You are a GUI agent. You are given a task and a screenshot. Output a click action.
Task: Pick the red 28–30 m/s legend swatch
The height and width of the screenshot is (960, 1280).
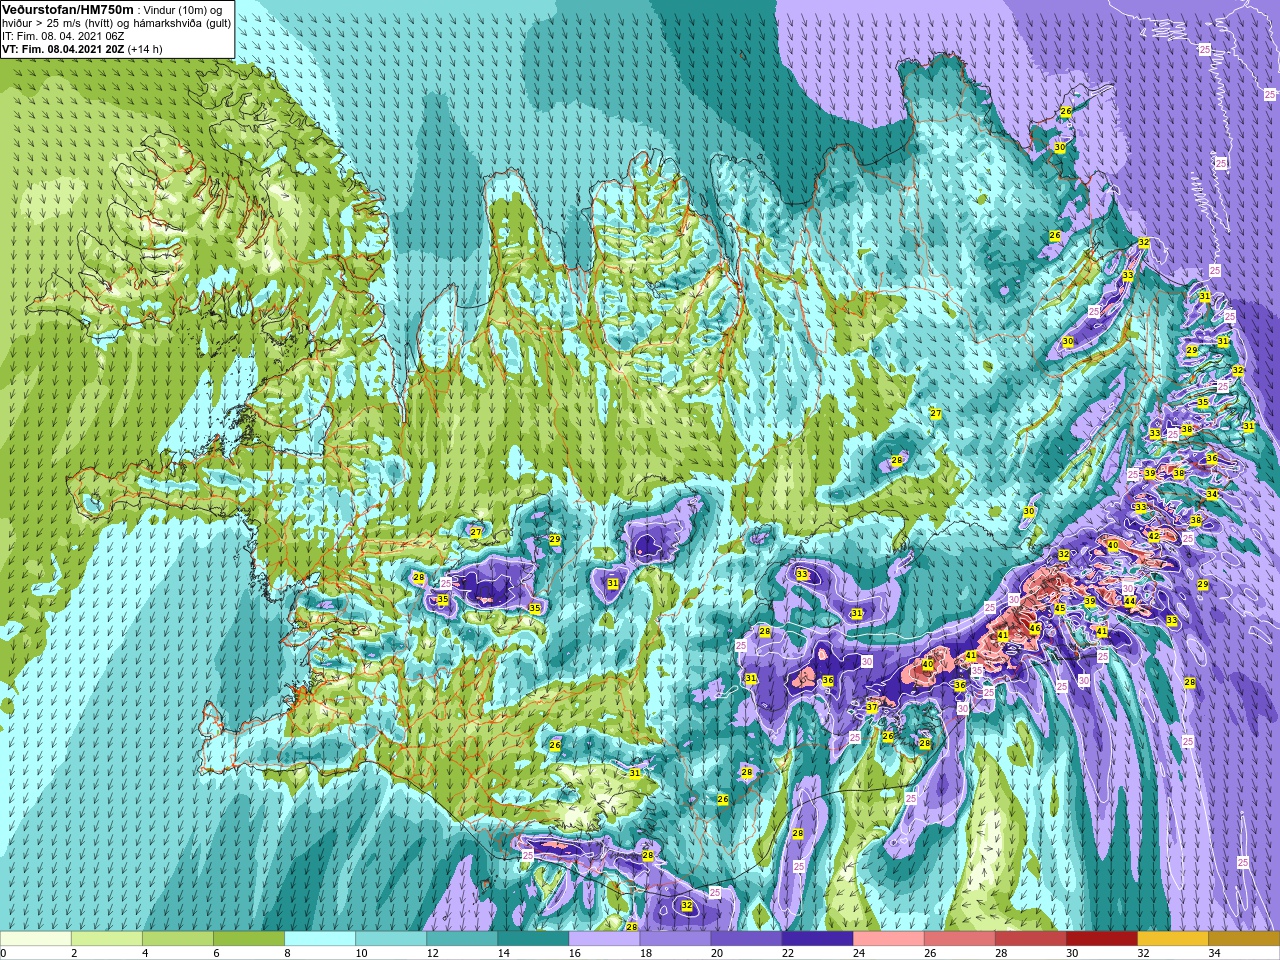click(1030, 939)
